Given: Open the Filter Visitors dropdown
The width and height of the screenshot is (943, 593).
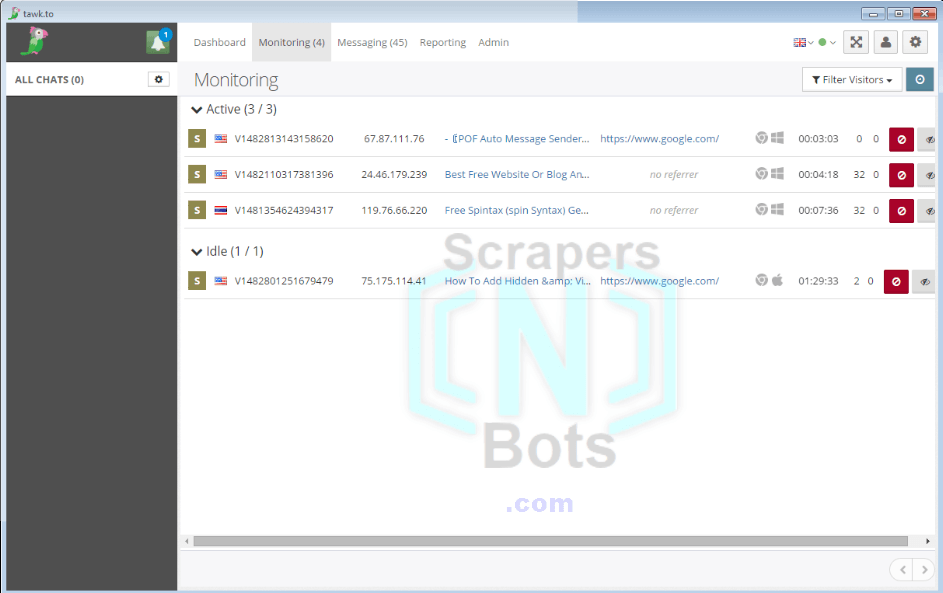Looking at the screenshot, I should [851, 80].
